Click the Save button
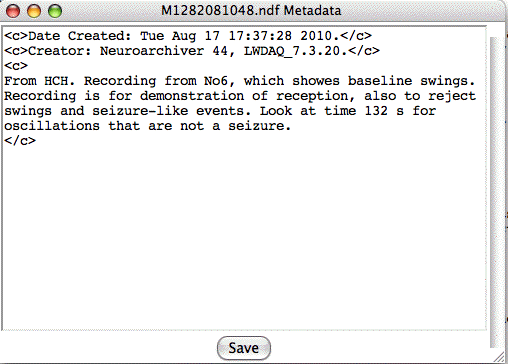Screen dimensions: 508x364 click(244, 348)
